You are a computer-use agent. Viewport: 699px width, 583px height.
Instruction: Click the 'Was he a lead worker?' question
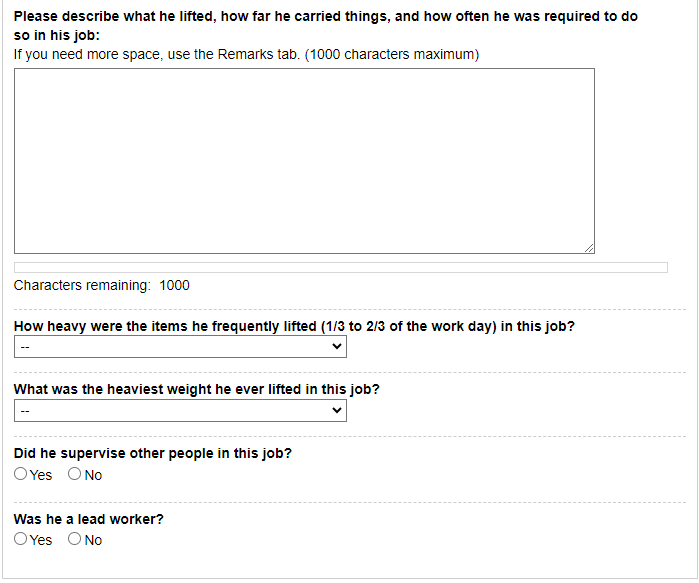(89, 519)
